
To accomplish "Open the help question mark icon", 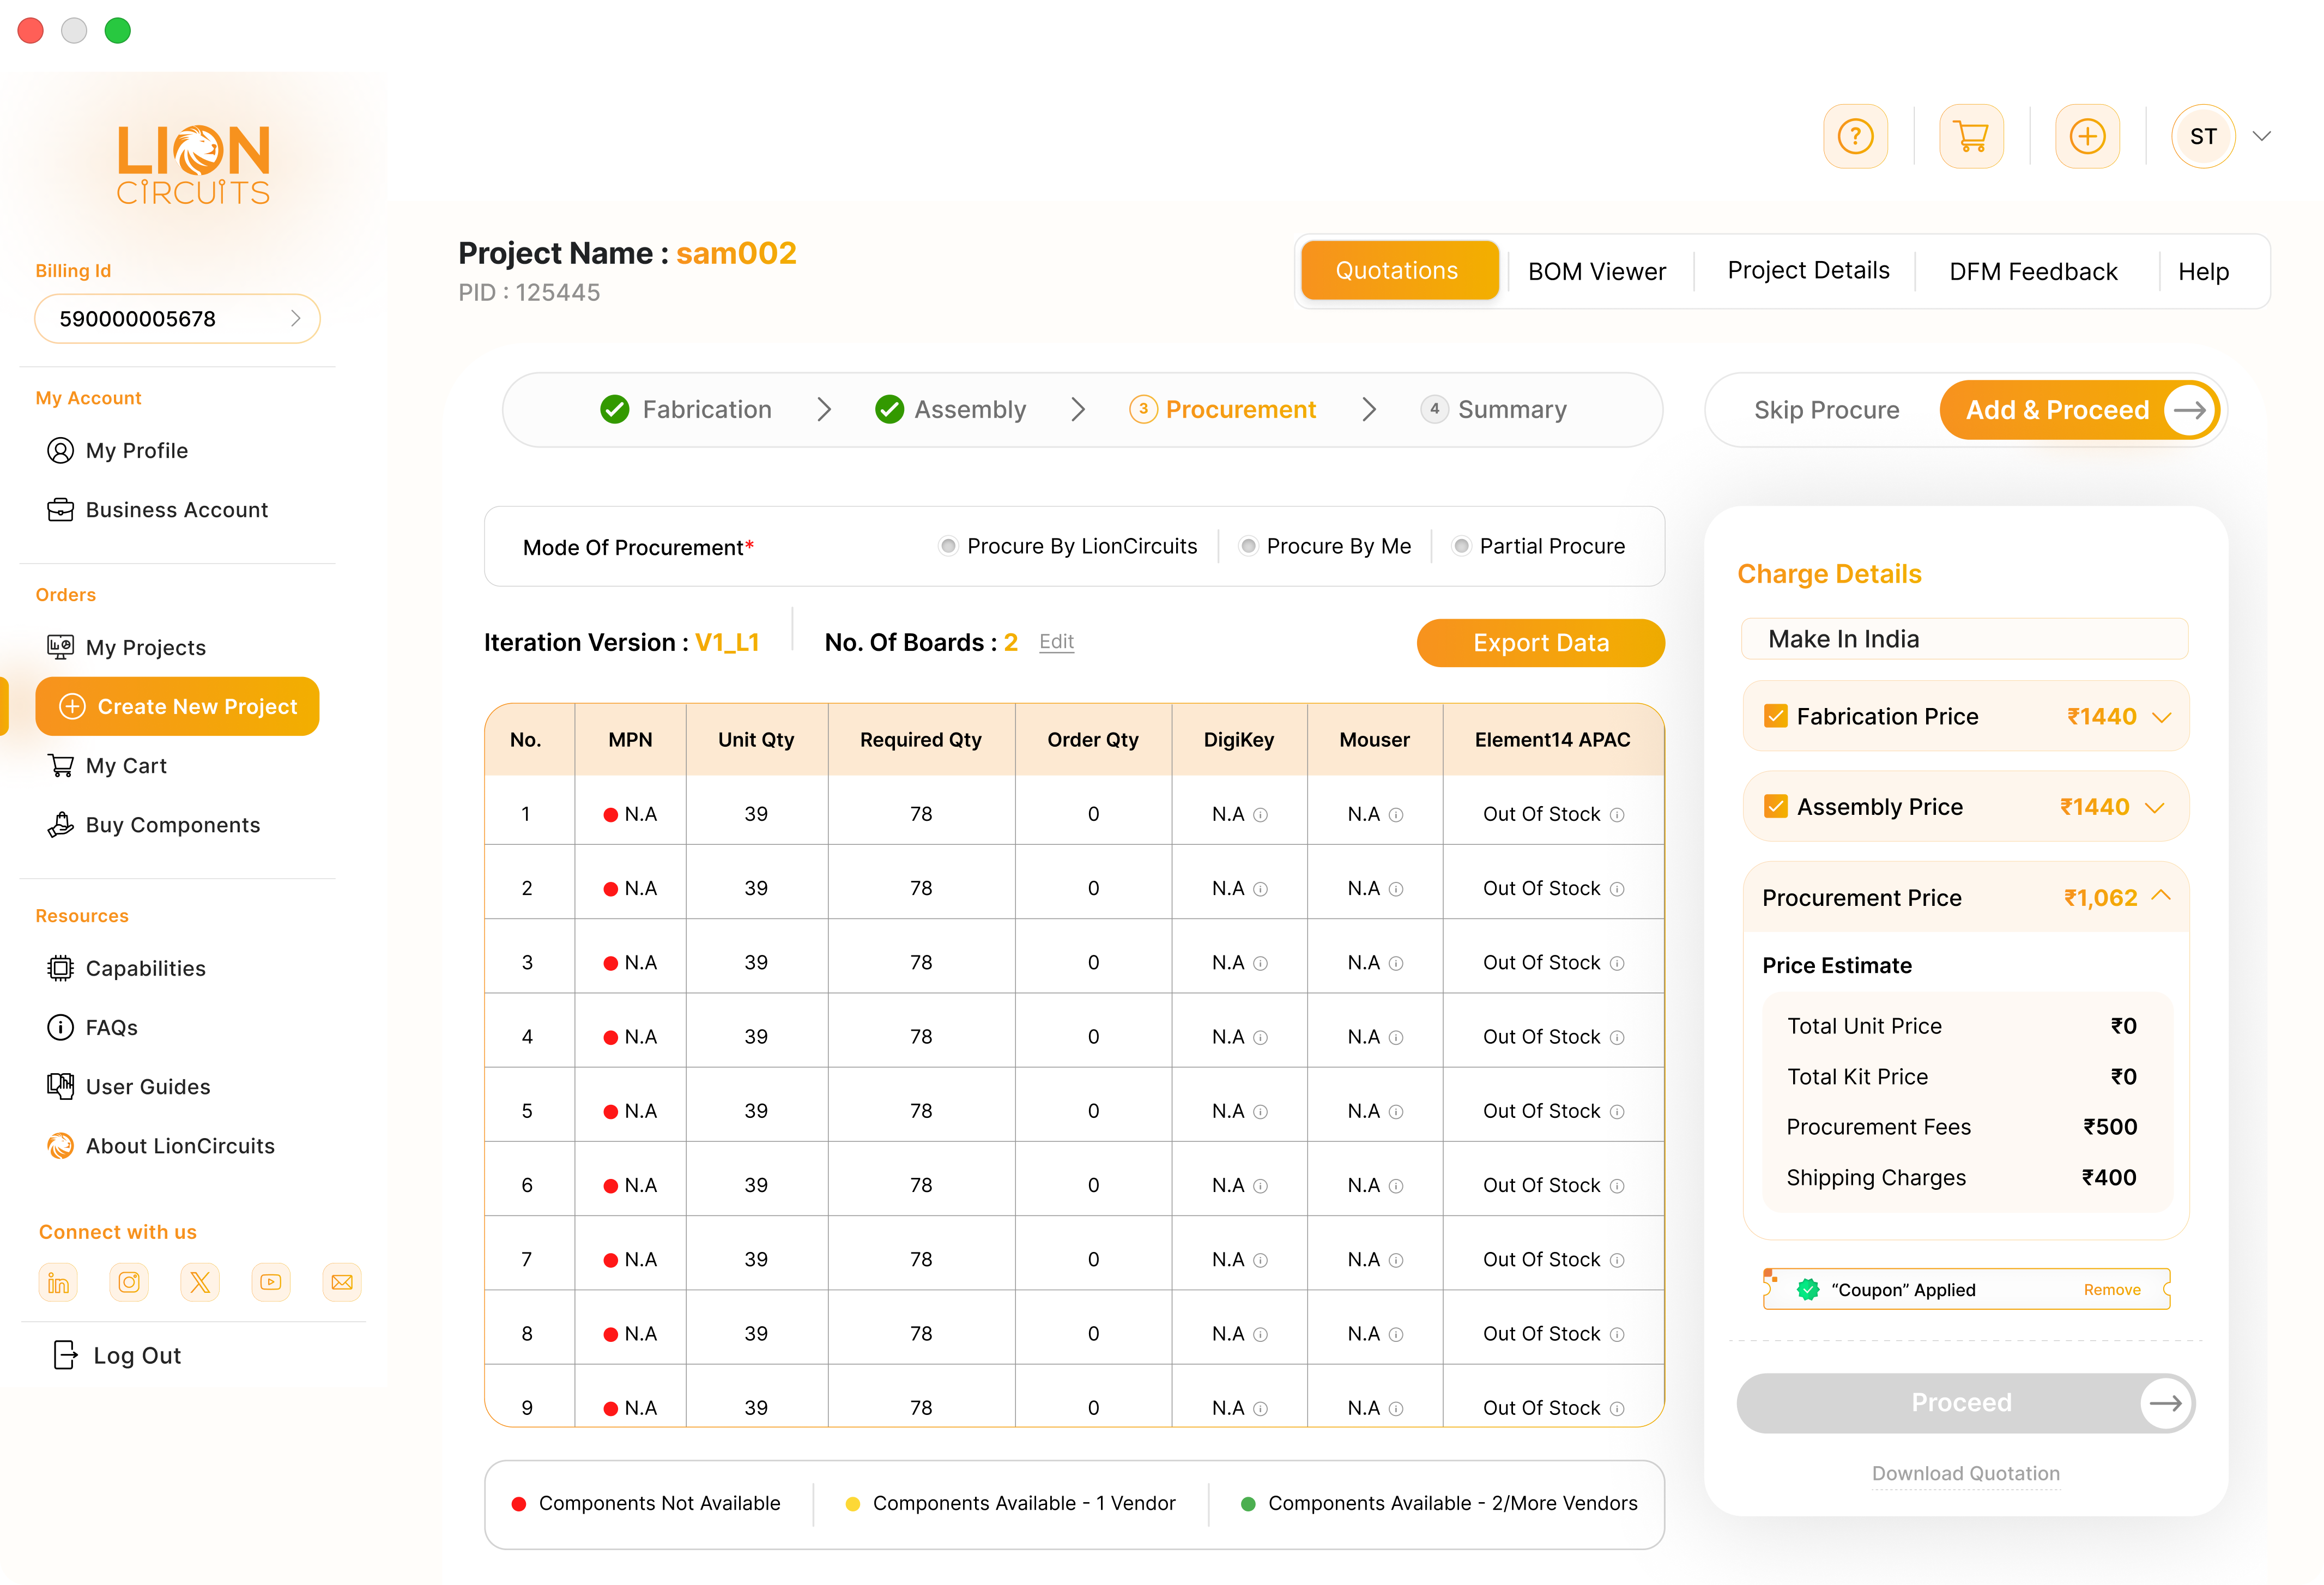I will pos(1856,136).
